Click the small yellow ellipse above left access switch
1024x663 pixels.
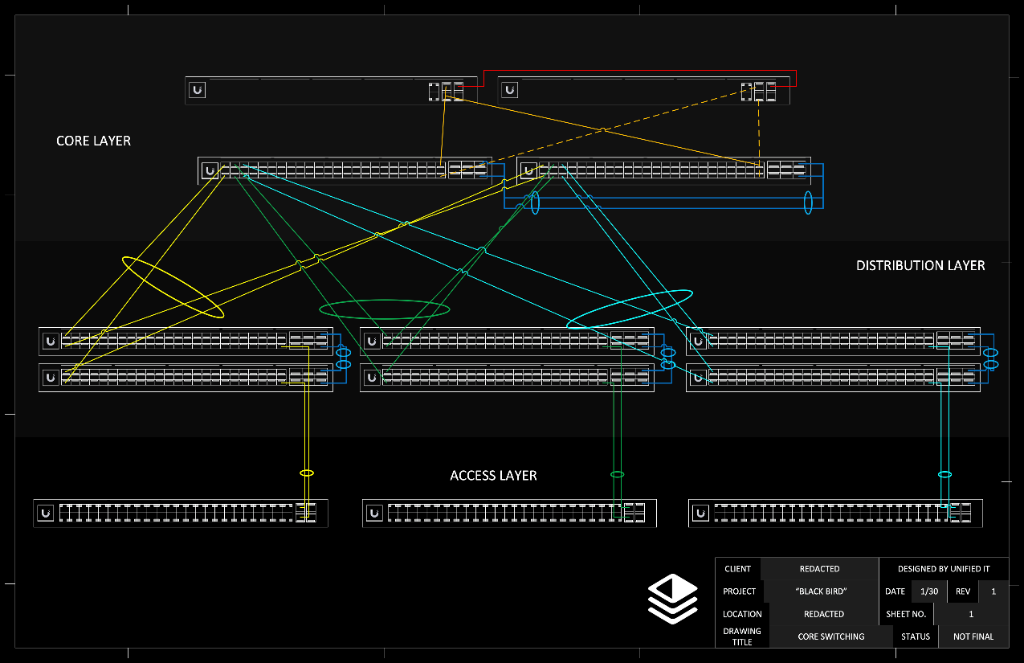pos(307,473)
